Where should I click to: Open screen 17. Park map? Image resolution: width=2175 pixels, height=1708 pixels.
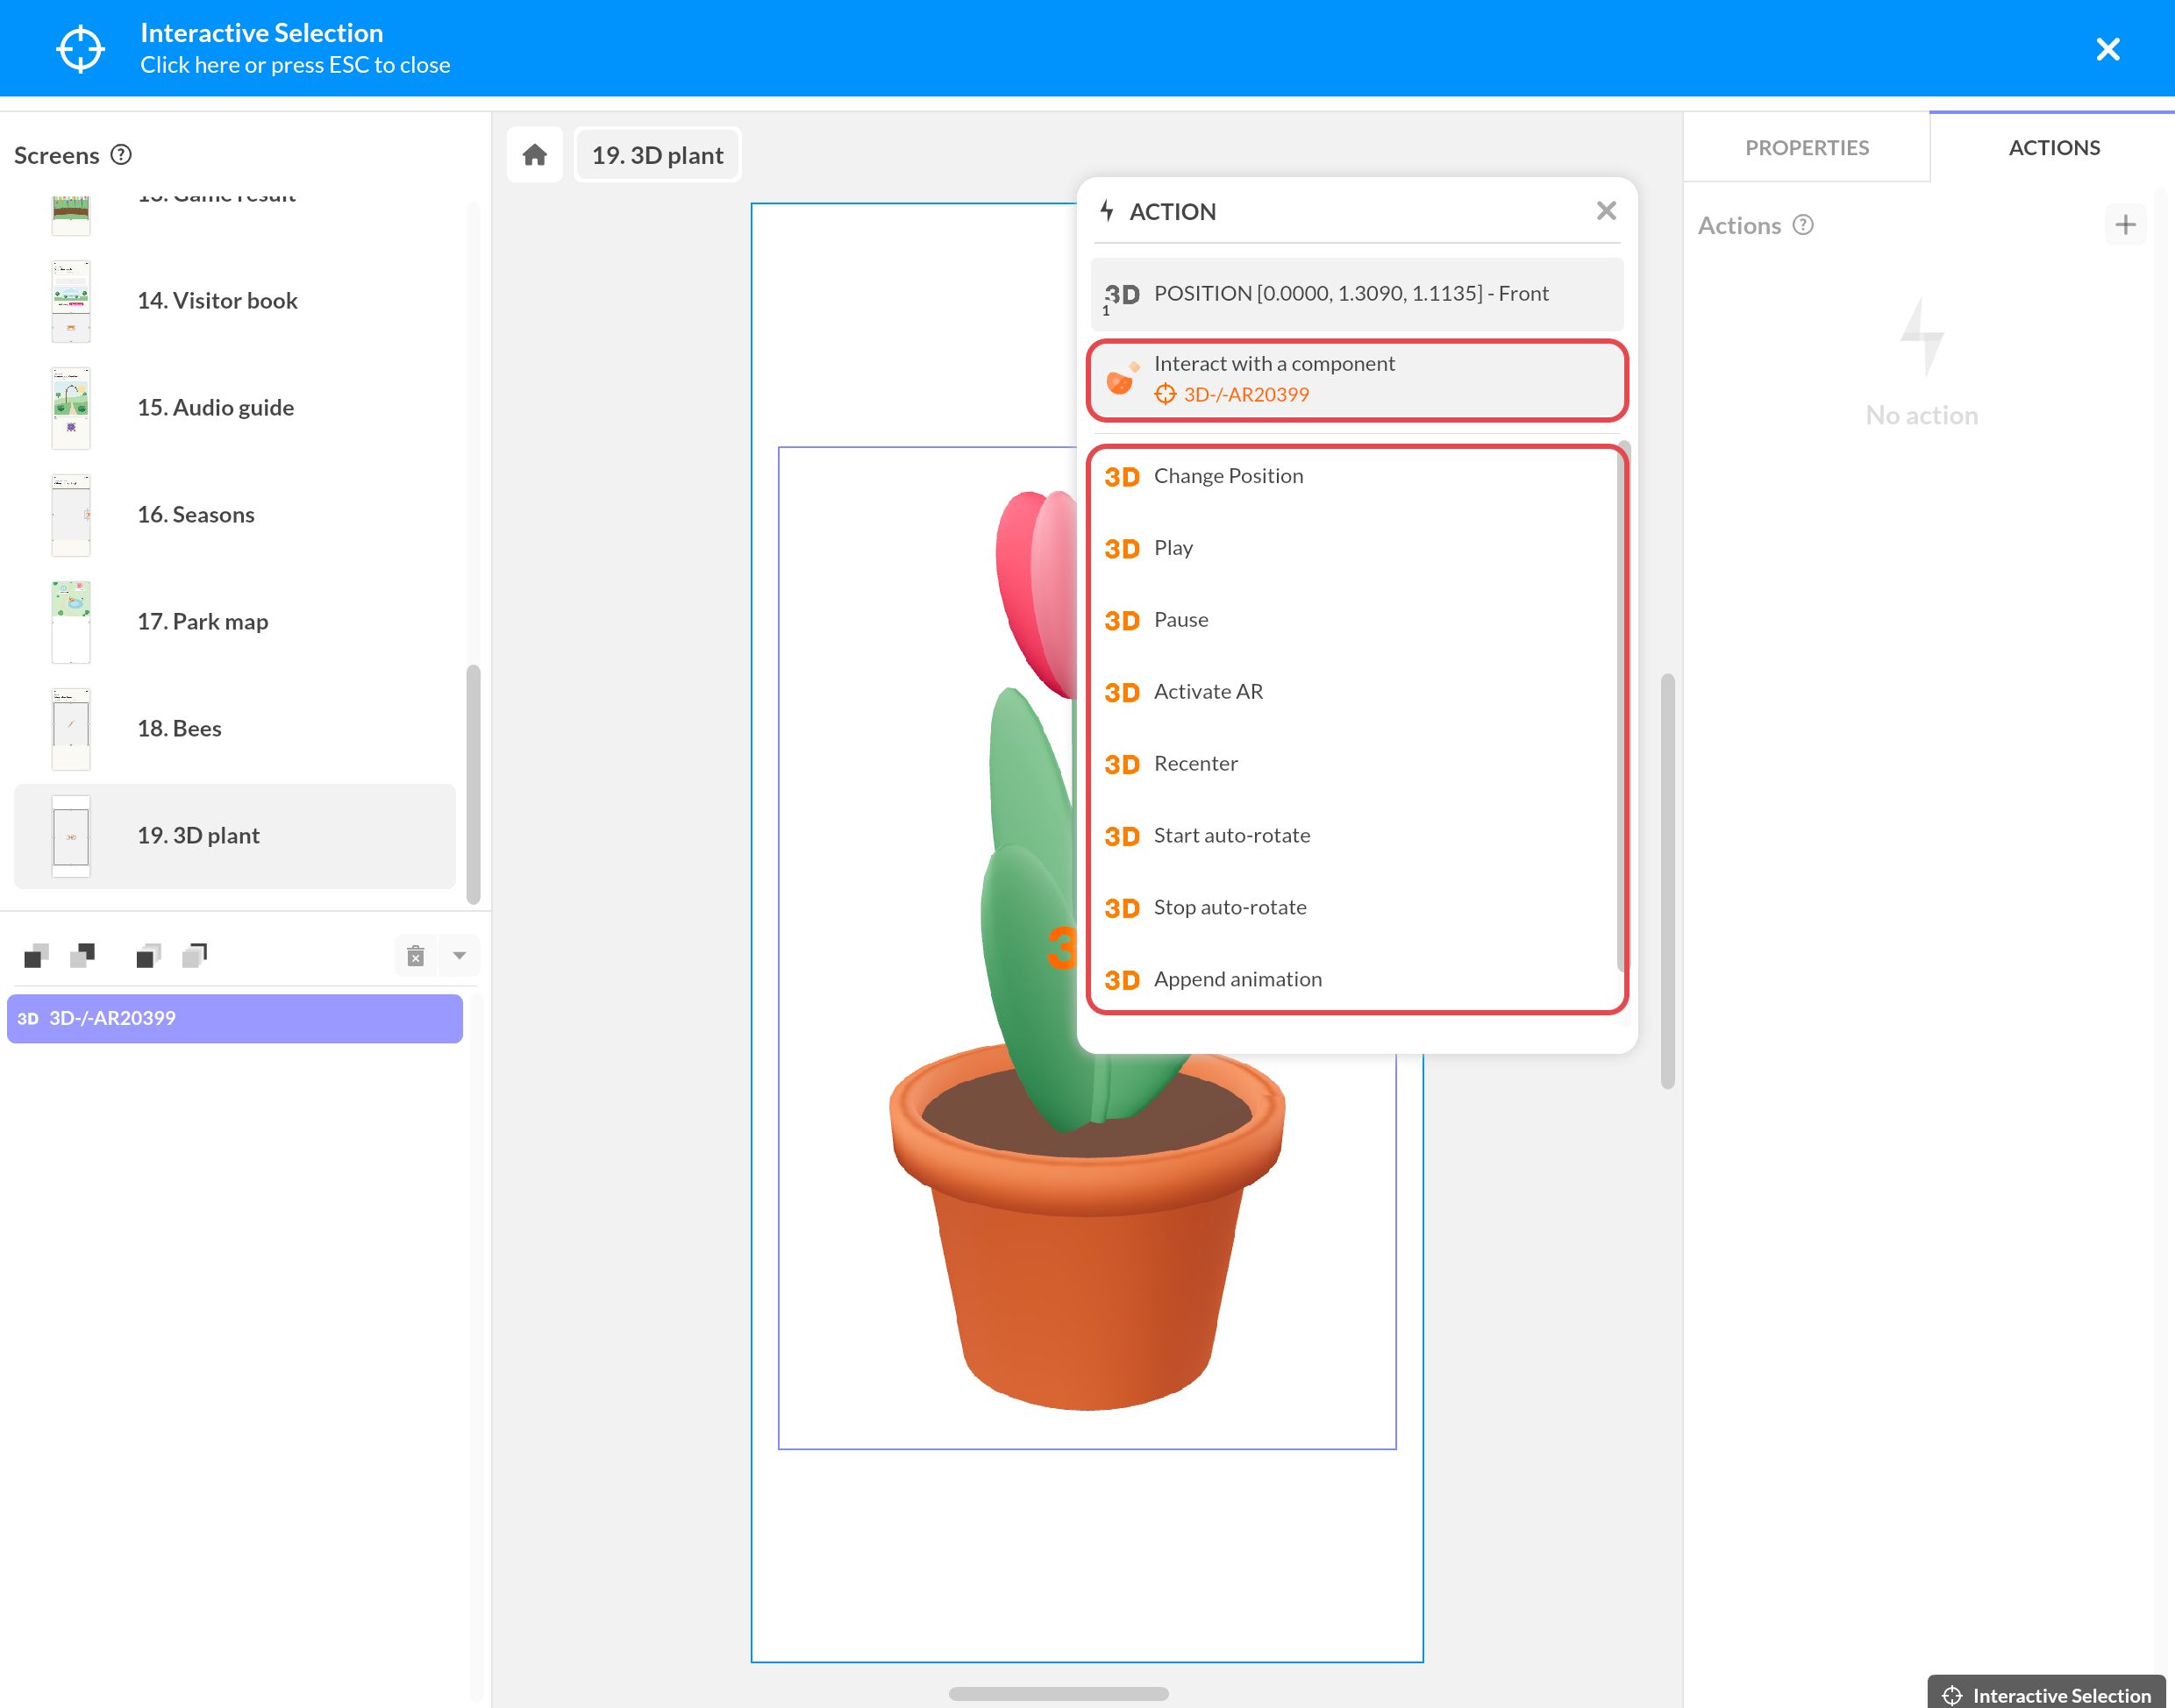click(235, 622)
